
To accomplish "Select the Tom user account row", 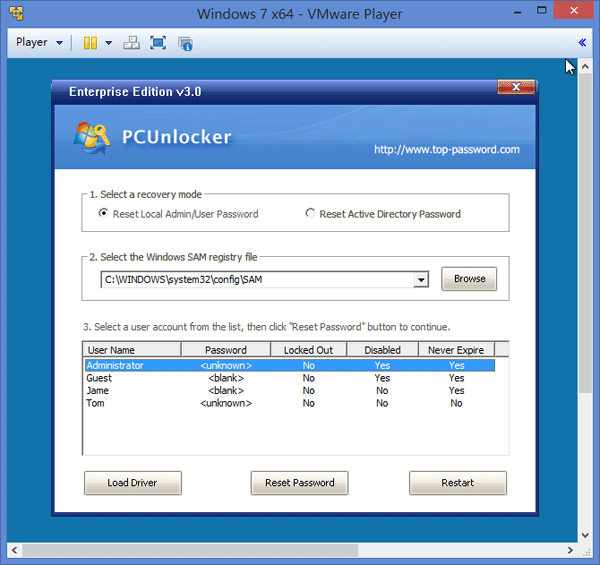I will pyautogui.click(x=290, y=403).
